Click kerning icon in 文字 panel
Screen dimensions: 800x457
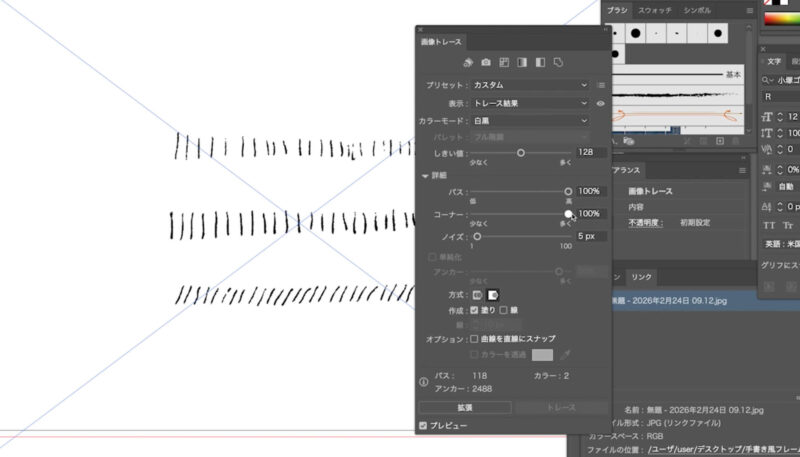coord(767,149)
